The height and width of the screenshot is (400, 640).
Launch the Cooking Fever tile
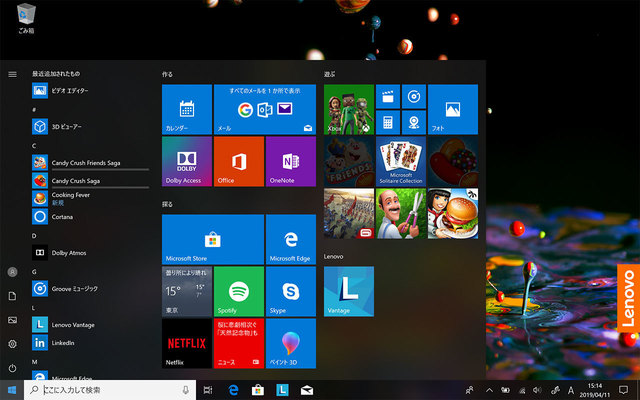[x=453, y=213]
